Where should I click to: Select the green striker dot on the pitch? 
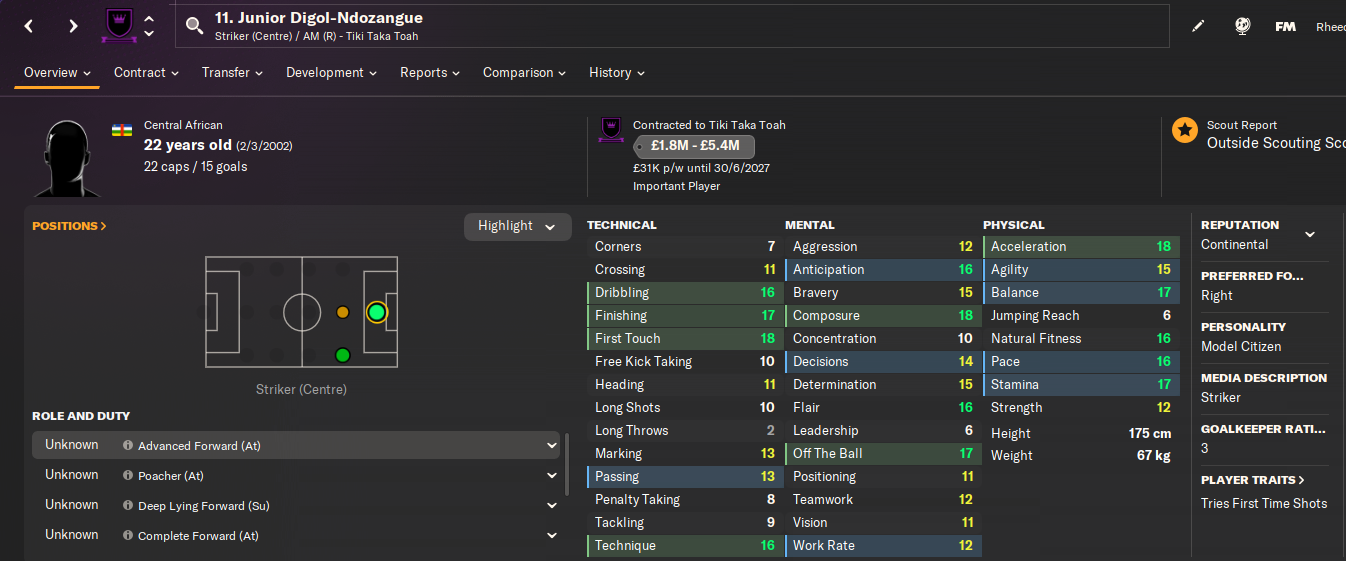click(376, 312)
